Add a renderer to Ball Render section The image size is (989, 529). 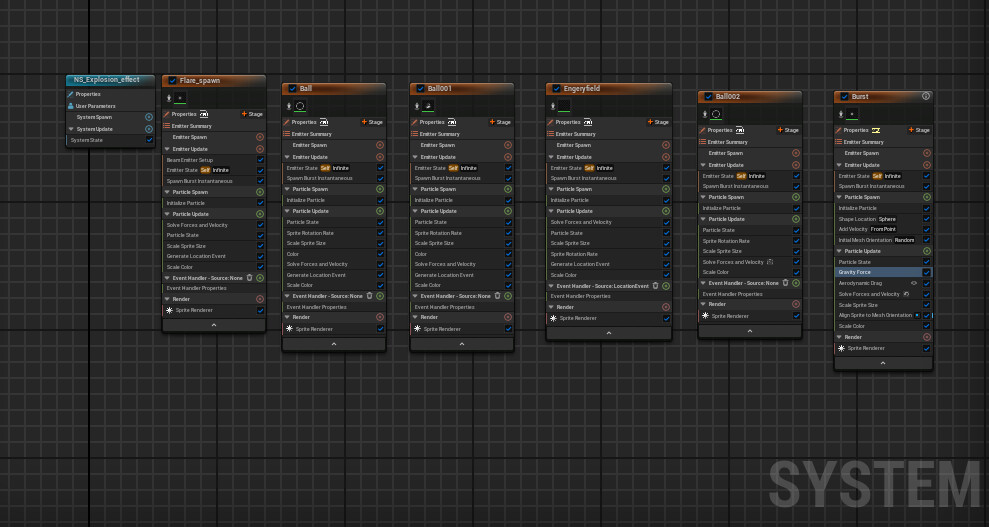pos(380,317)
